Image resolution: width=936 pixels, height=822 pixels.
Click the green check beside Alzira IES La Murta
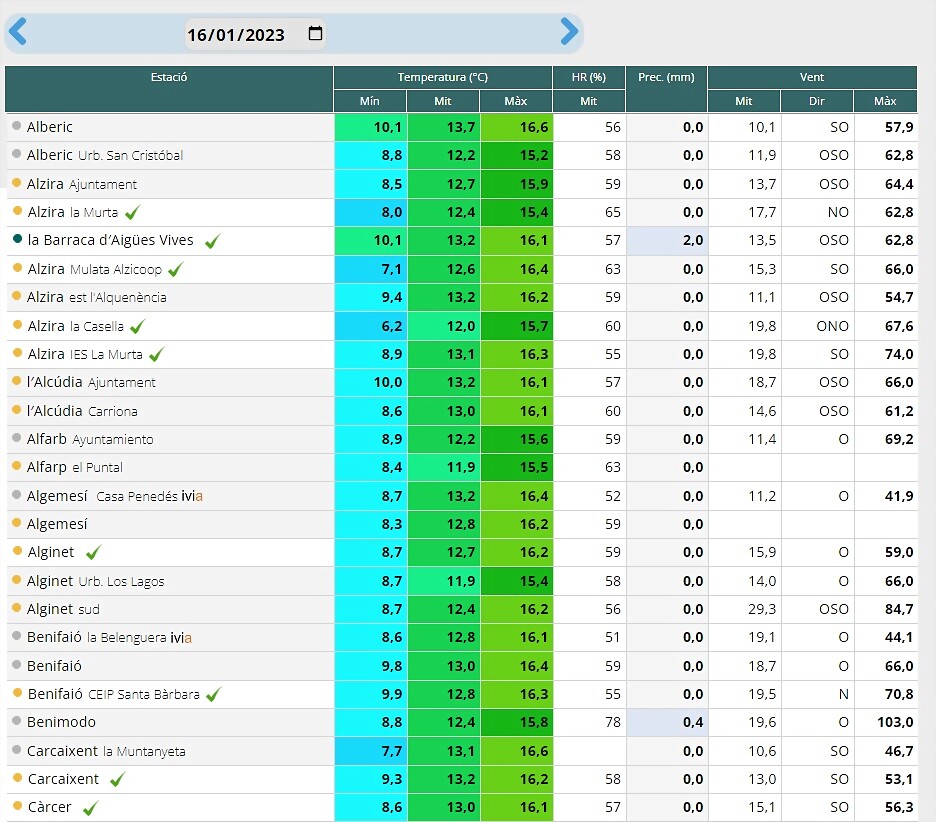(156, 355)
